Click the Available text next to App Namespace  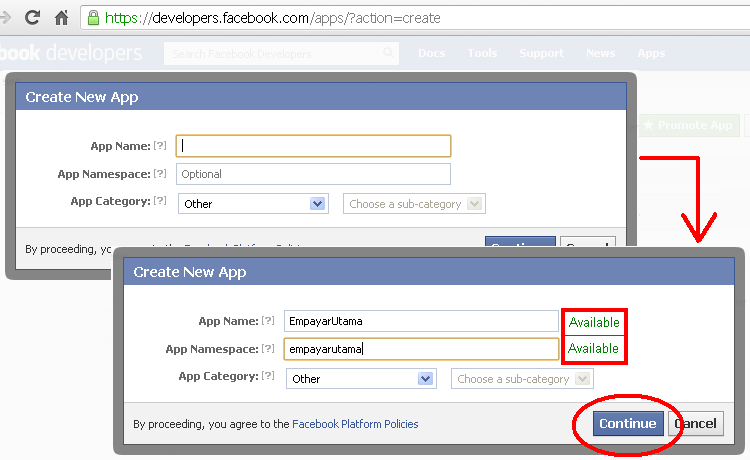pos(594,348)
